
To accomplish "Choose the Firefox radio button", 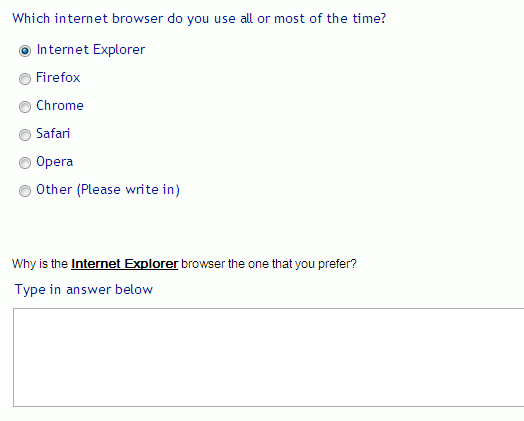I will coord(25,79).
